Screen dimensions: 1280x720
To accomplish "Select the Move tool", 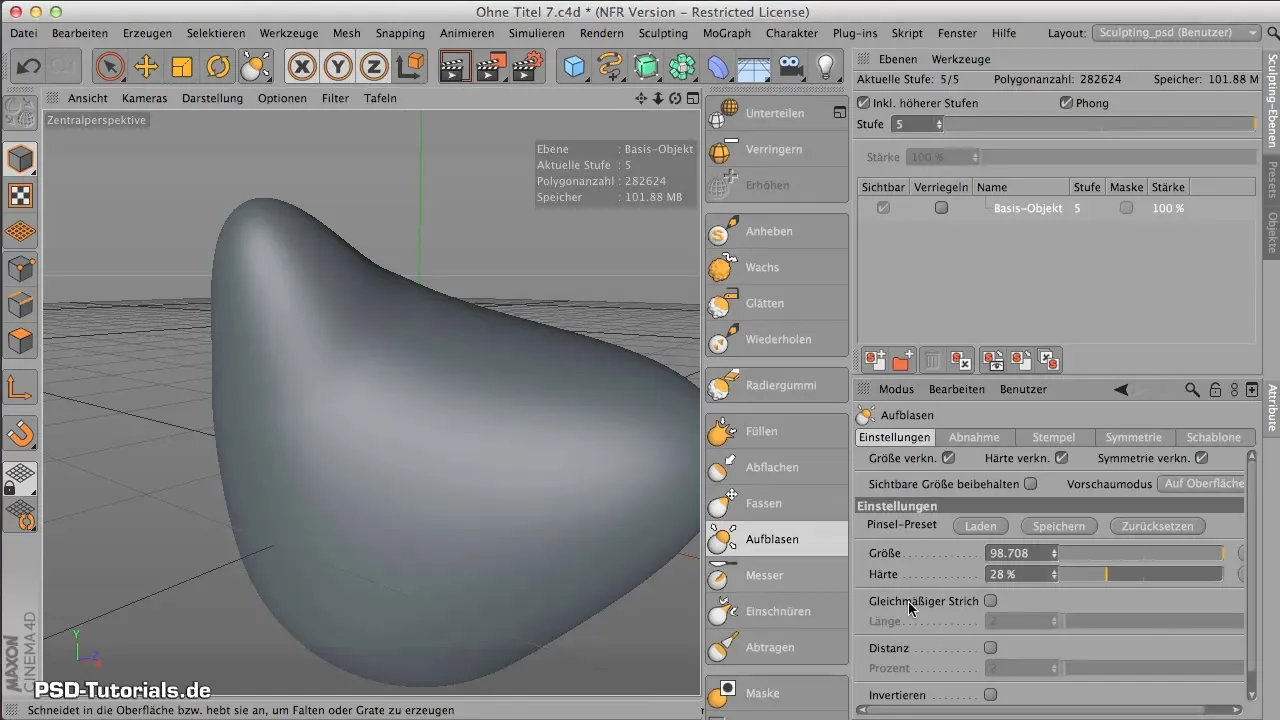I will coord(146,67).
